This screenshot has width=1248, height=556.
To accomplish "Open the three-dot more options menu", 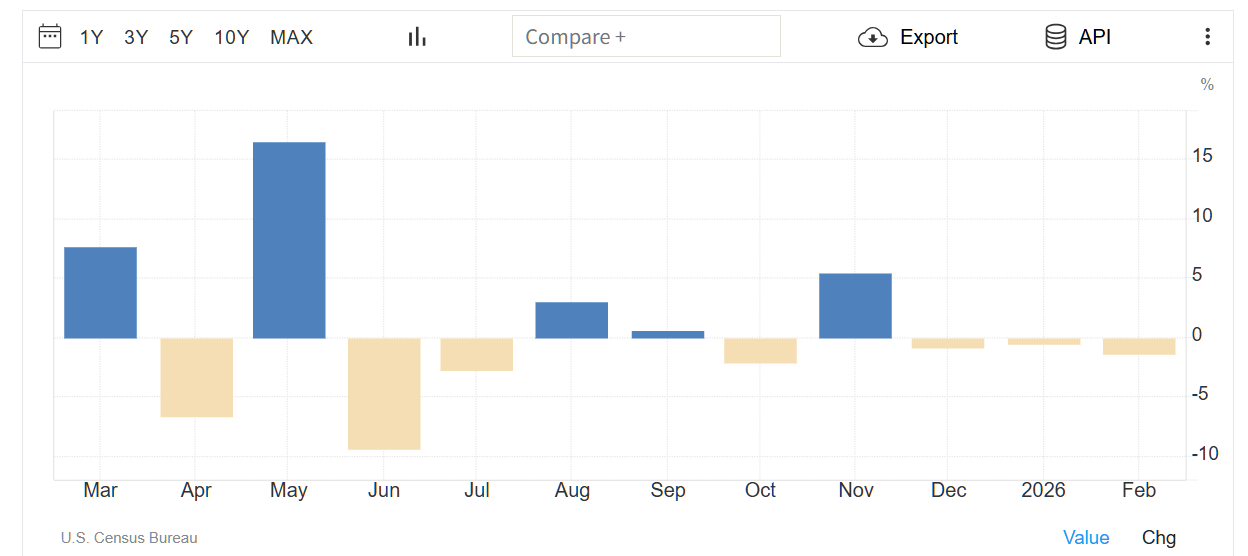I will coord(1207,37).
